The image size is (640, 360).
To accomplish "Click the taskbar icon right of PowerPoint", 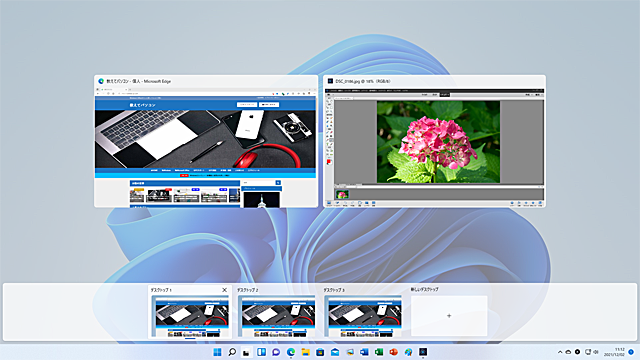I will [408, 352].
